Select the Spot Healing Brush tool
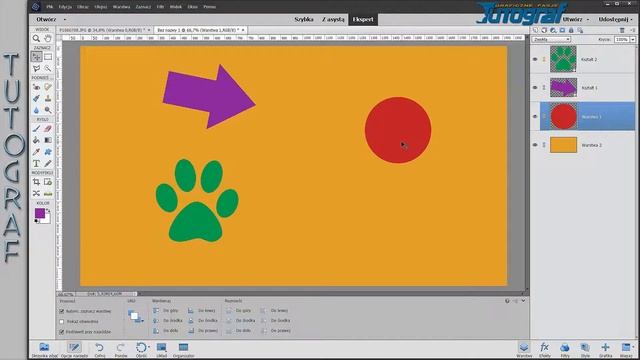 pyautogui.click(x=48, y=87)
